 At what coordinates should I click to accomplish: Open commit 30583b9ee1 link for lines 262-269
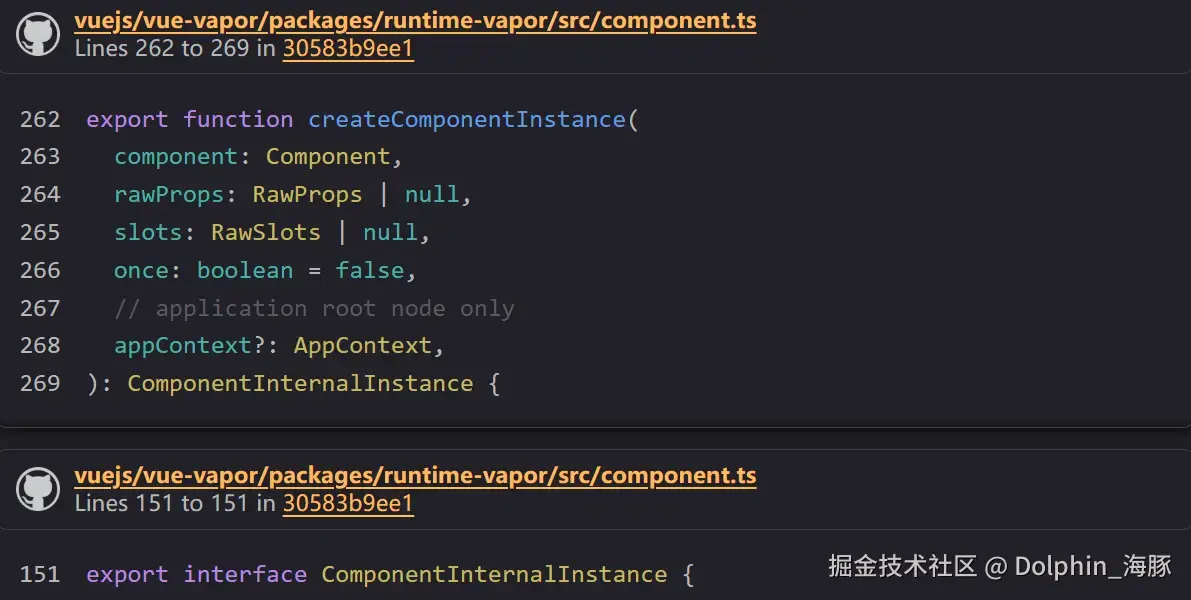[x=349, y=49]
